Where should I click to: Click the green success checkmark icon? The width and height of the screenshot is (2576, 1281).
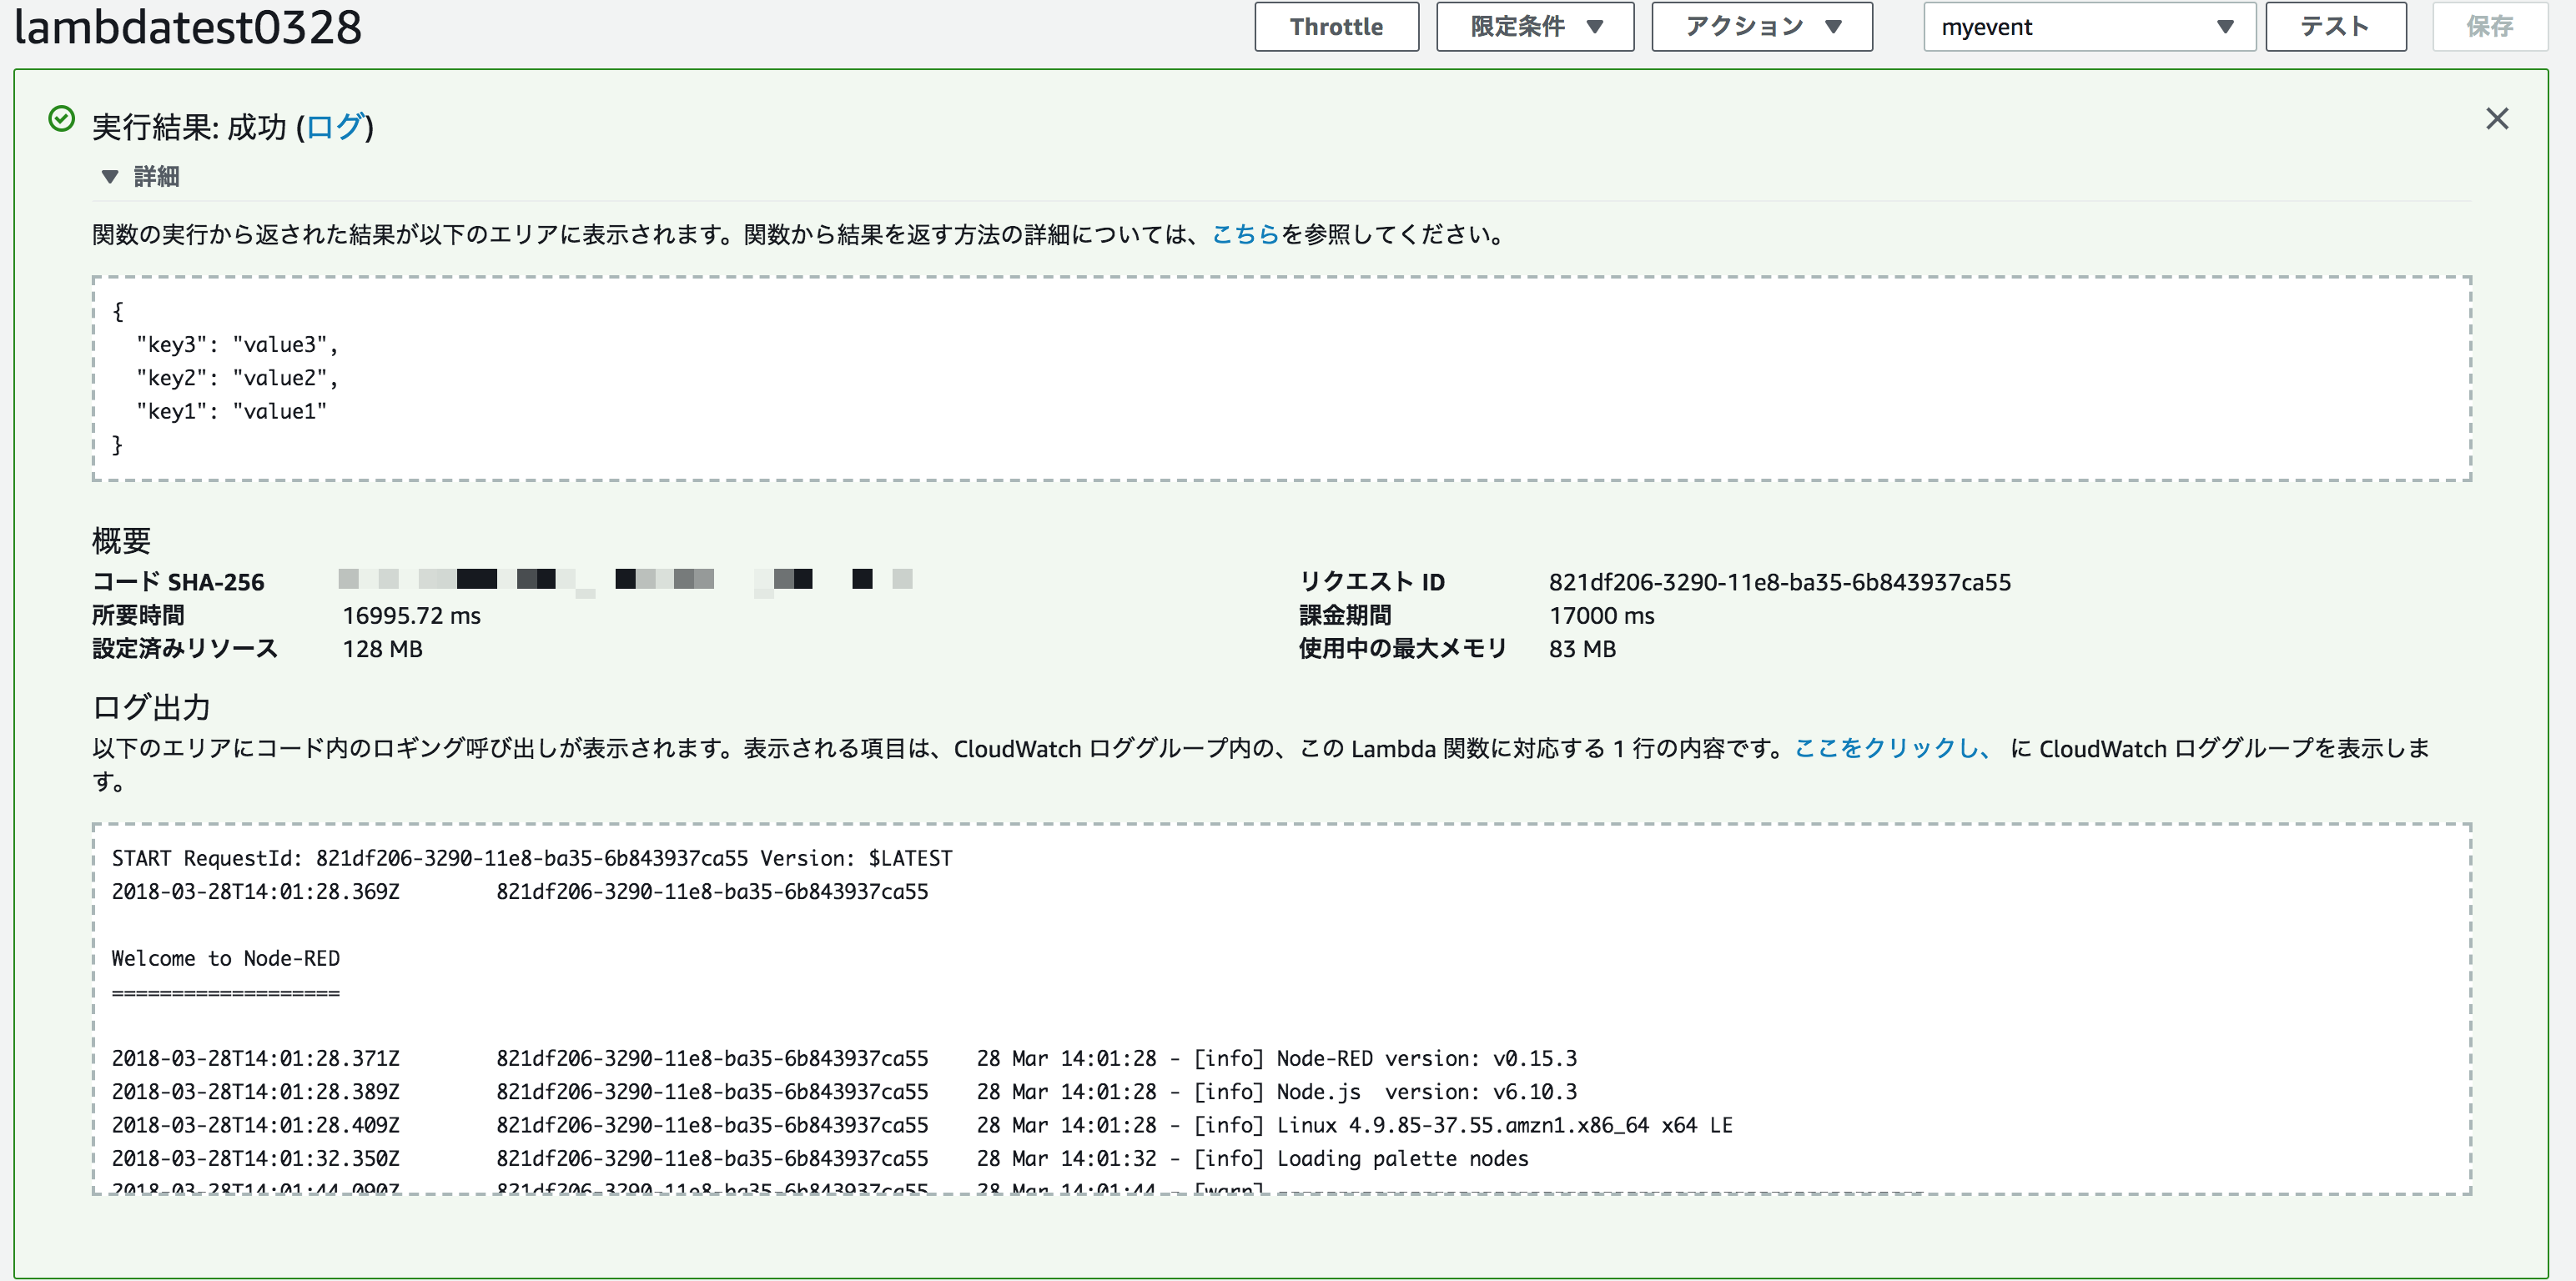[x=61, y=120]
